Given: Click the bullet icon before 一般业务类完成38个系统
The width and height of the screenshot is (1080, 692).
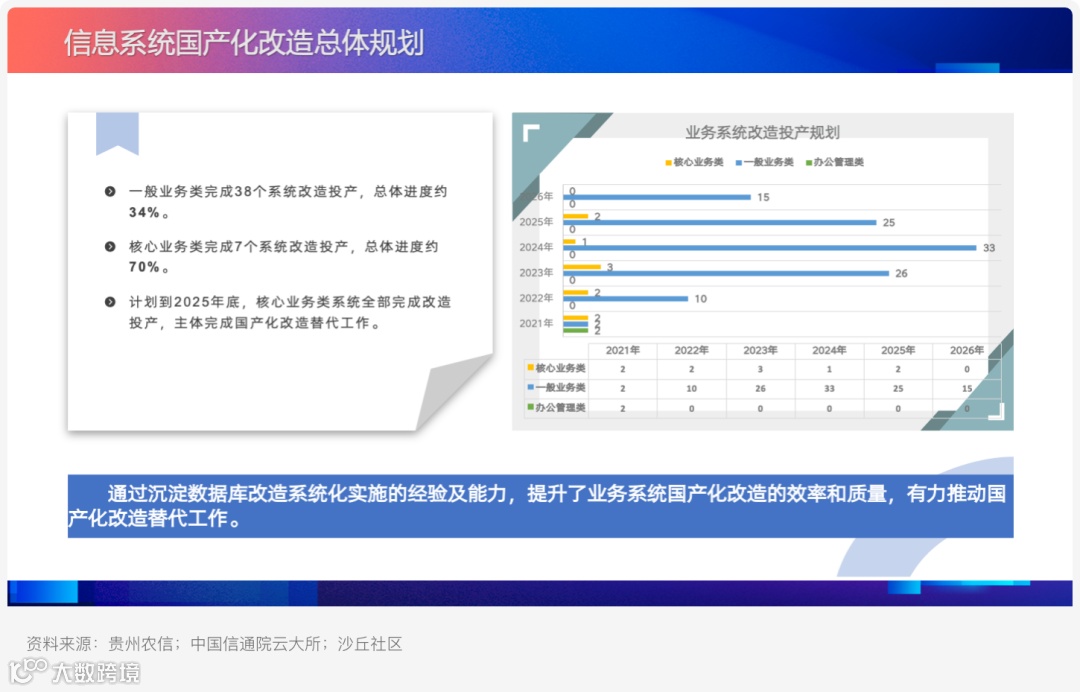Looking at the screenshot, I should (110, 191).
